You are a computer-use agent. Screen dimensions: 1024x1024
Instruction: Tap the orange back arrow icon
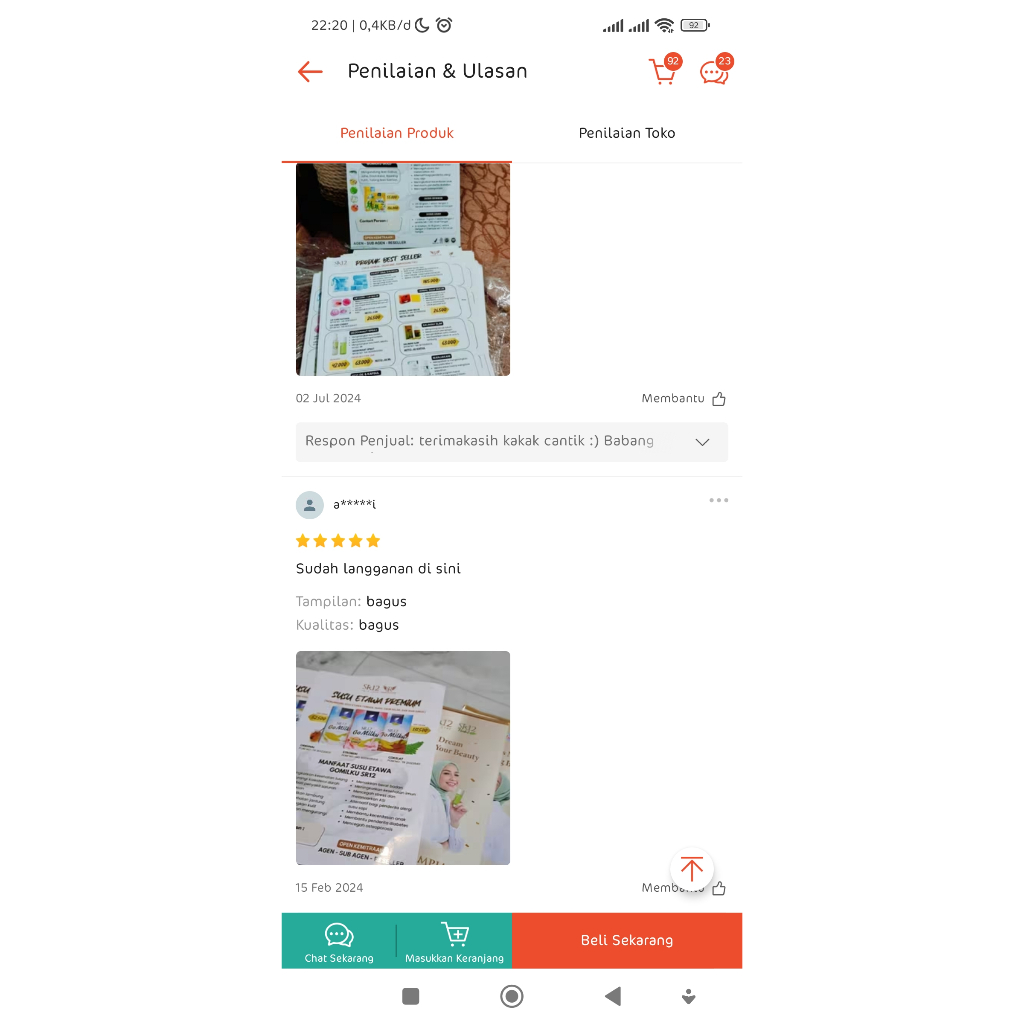tap(310, 71)
